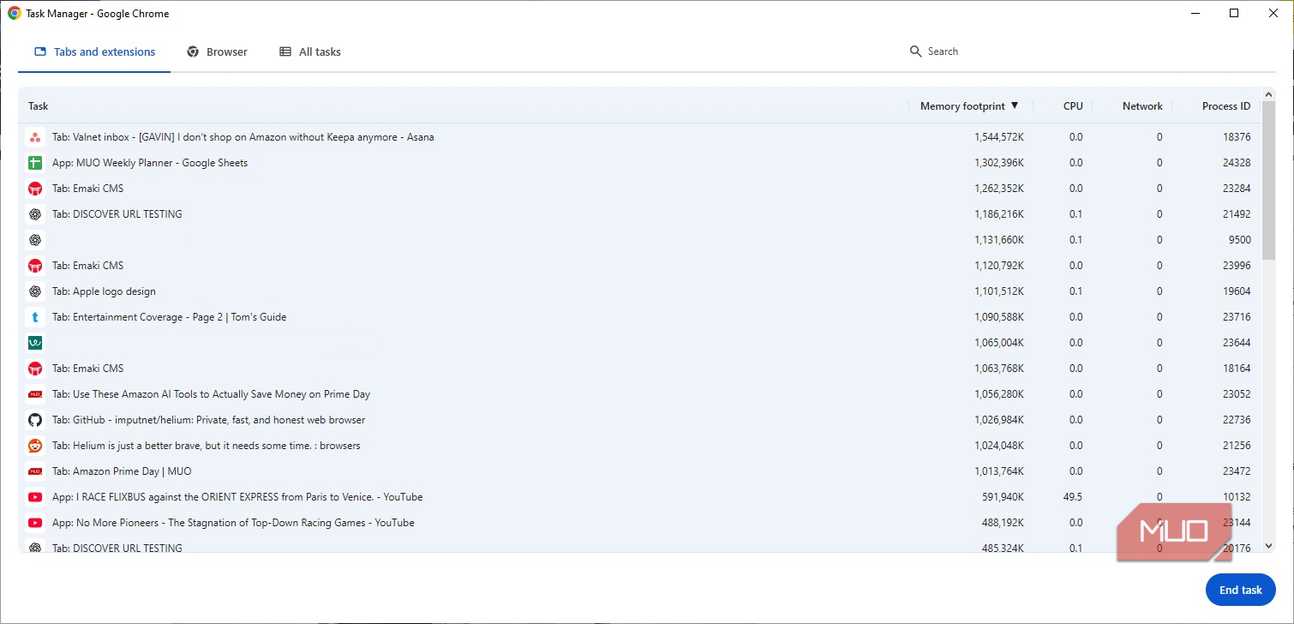Click the End task button

coord(1240,590)
